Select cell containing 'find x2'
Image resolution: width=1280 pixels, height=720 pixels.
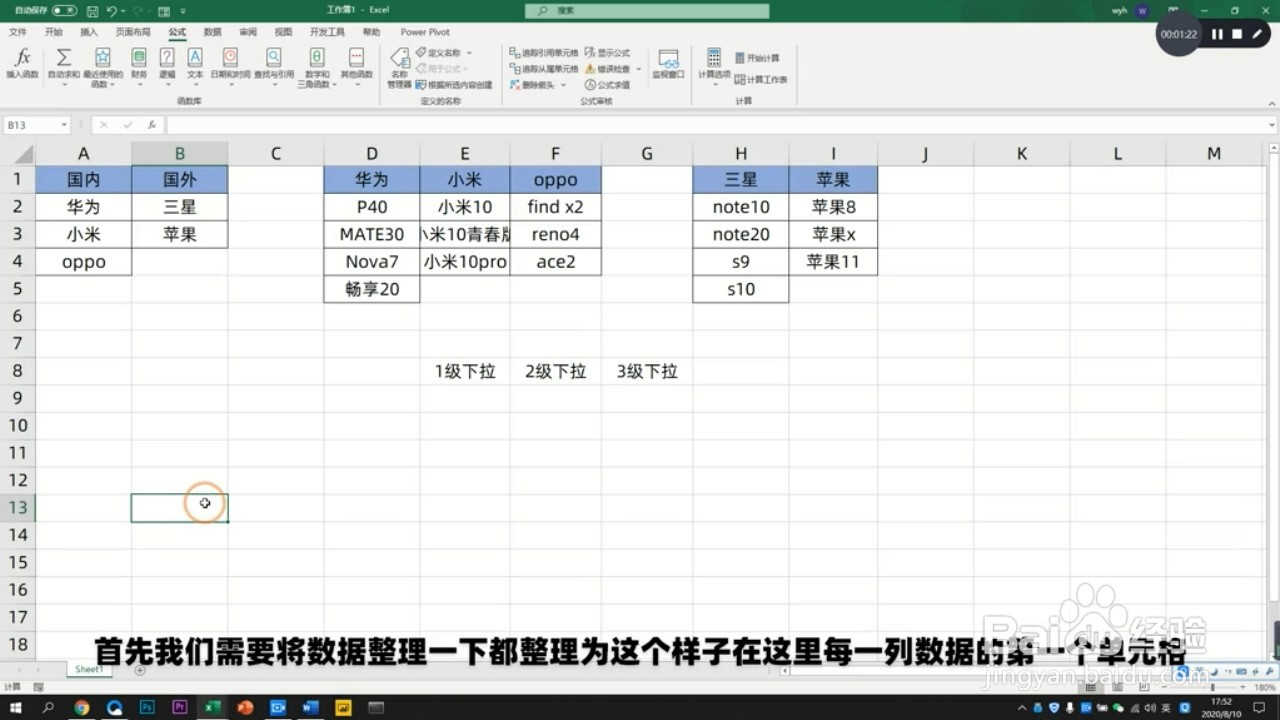[x=556, y=207]
